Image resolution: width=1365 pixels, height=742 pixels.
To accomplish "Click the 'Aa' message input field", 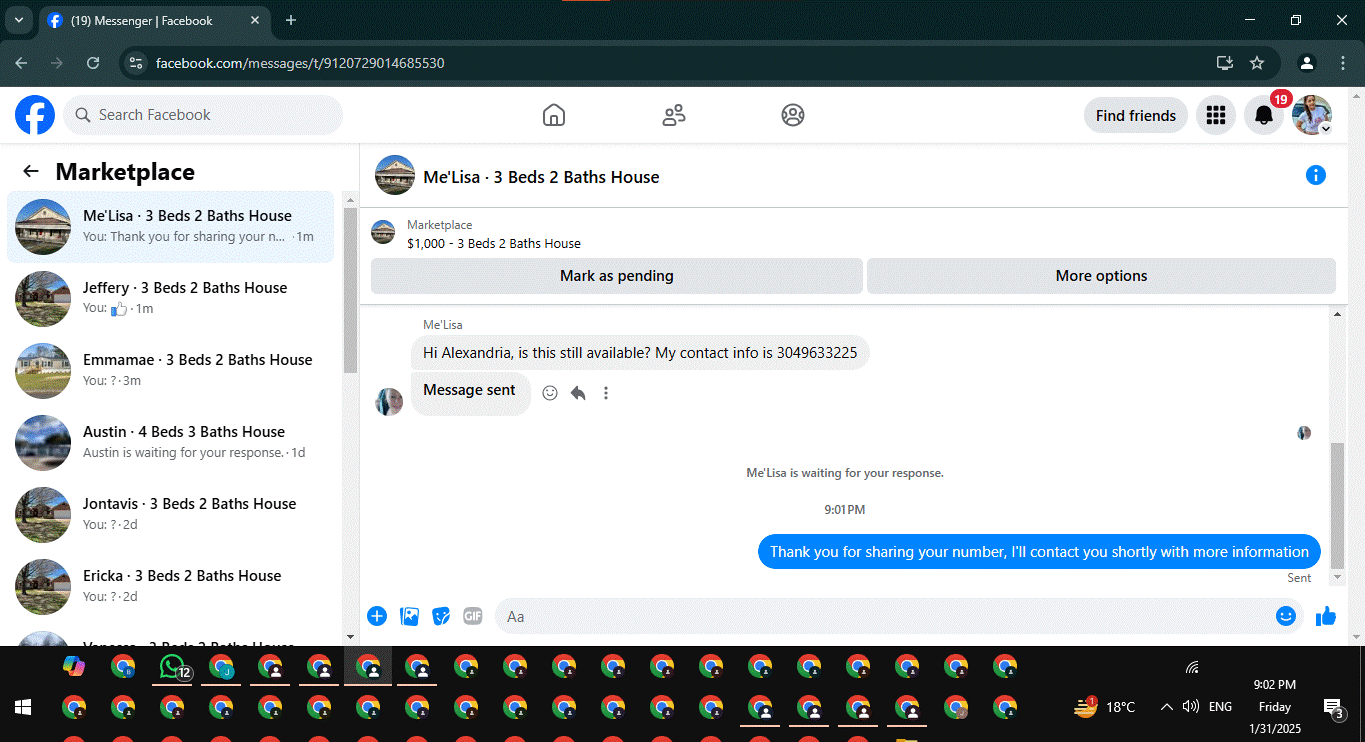I will (x=885, y=616).
